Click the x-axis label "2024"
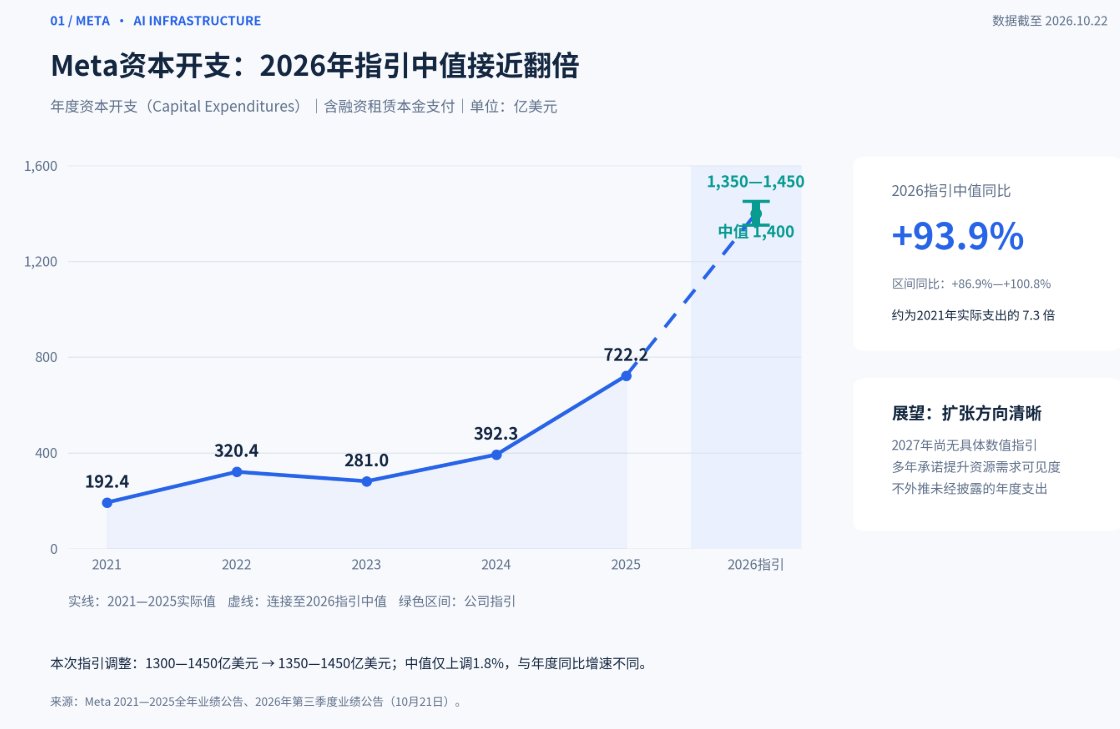Image resolution: width=1120 pixels, height=729 pixels. point(496,565)
